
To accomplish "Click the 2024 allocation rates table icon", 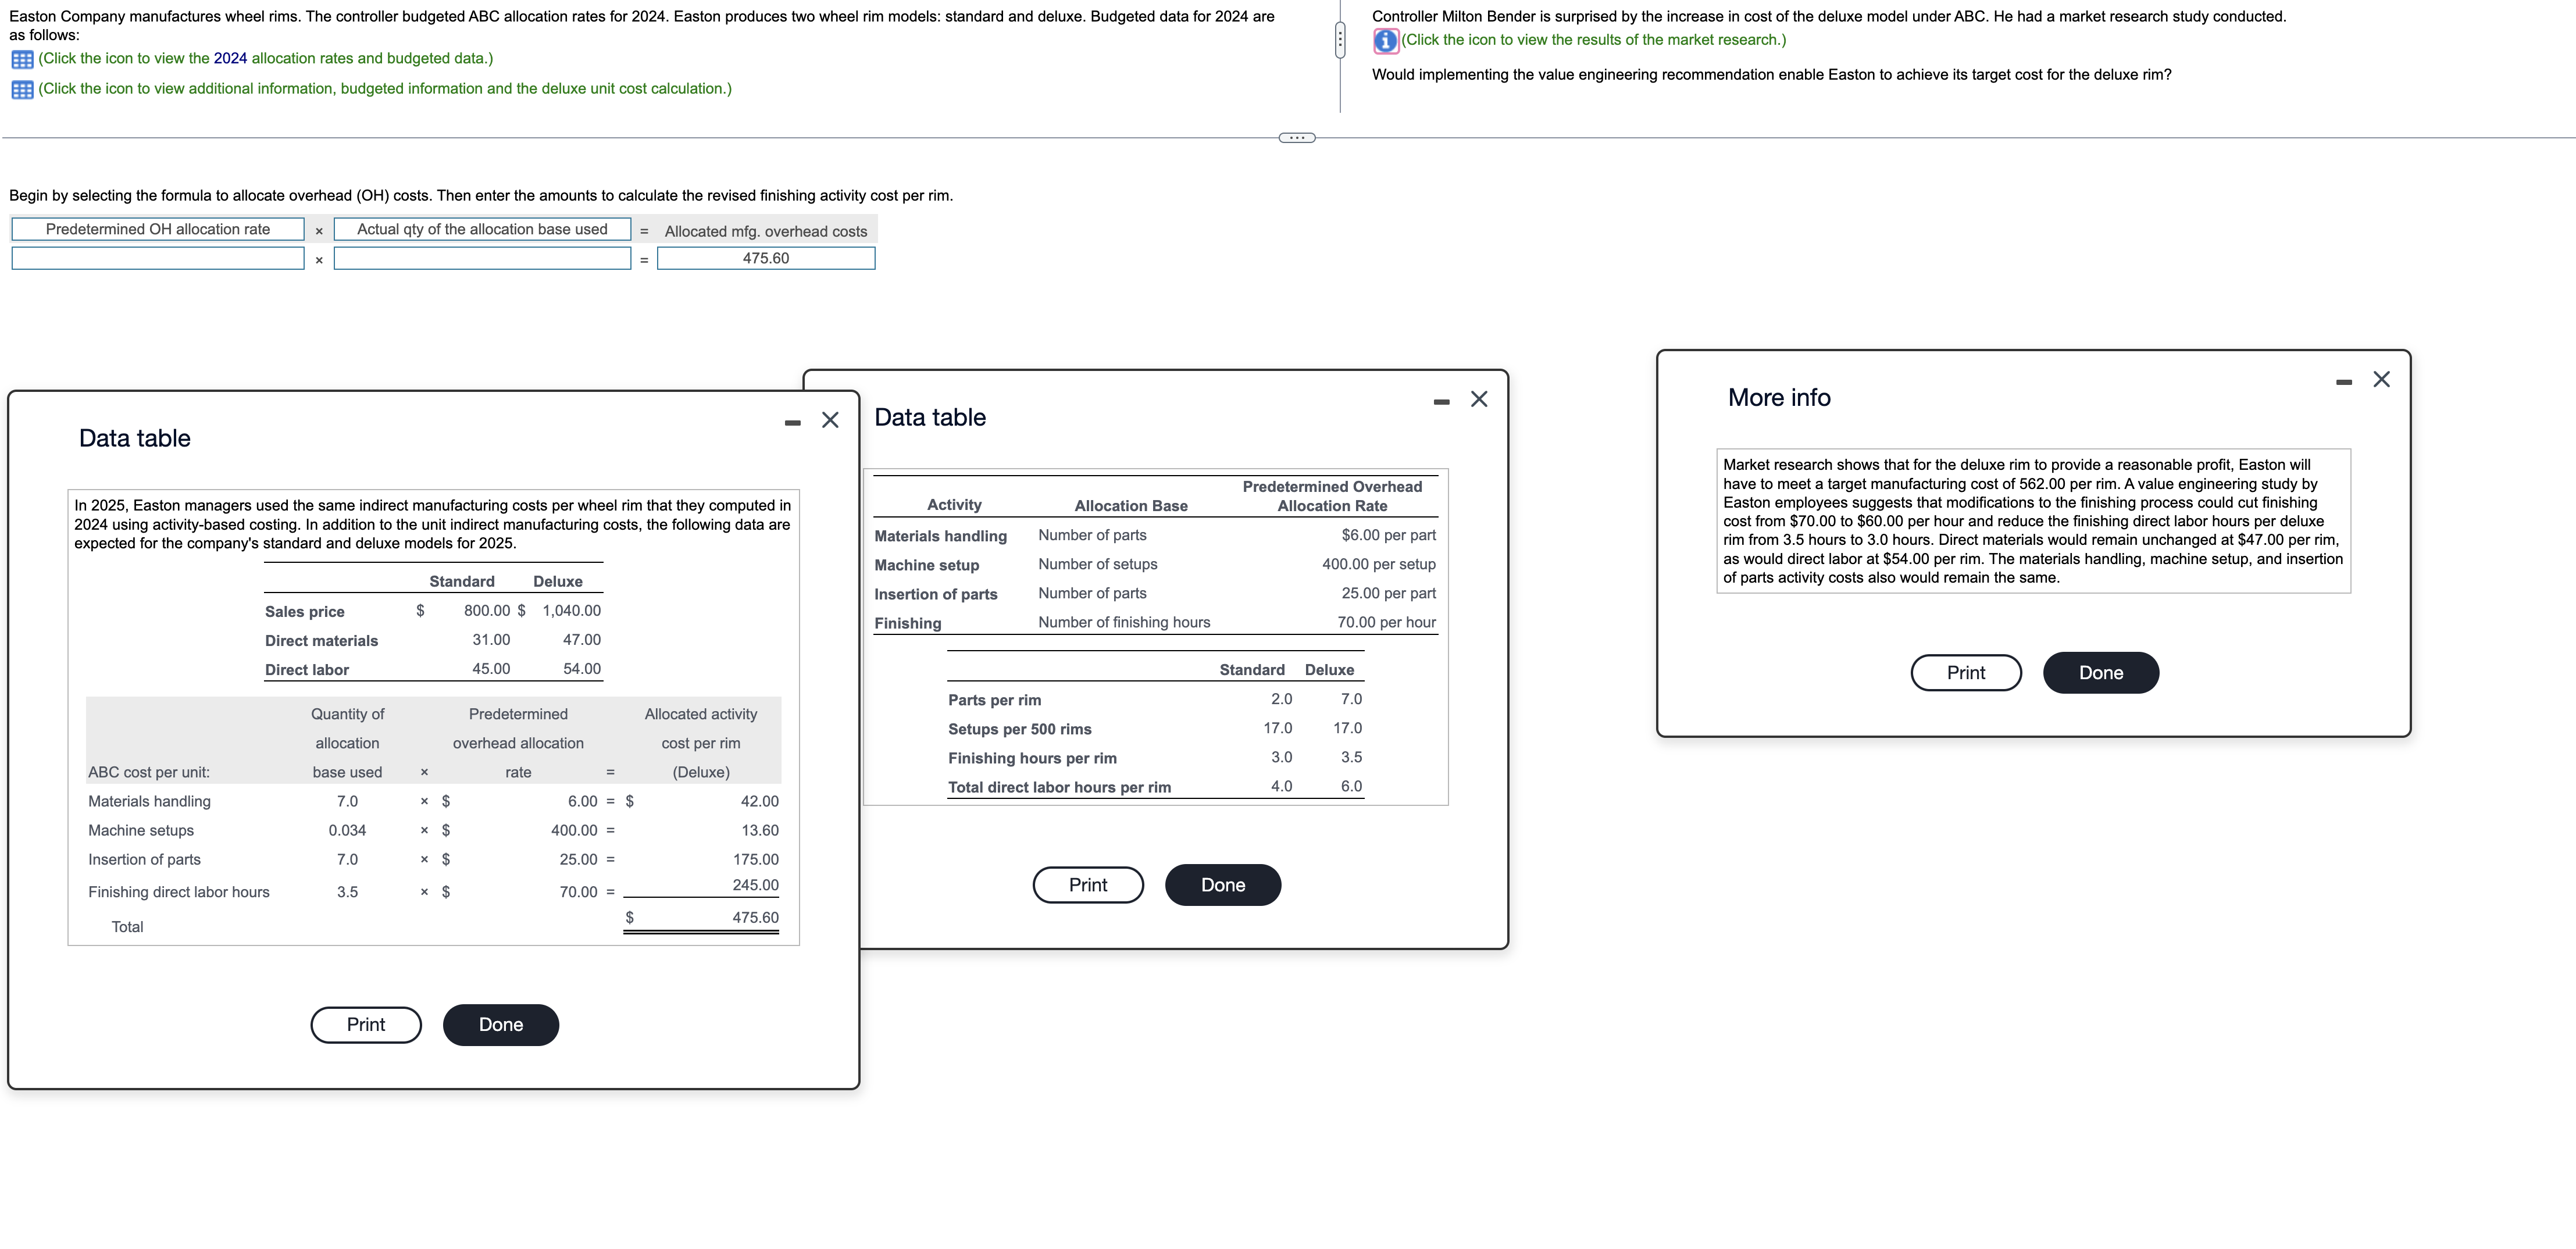I will click(22, 59).
